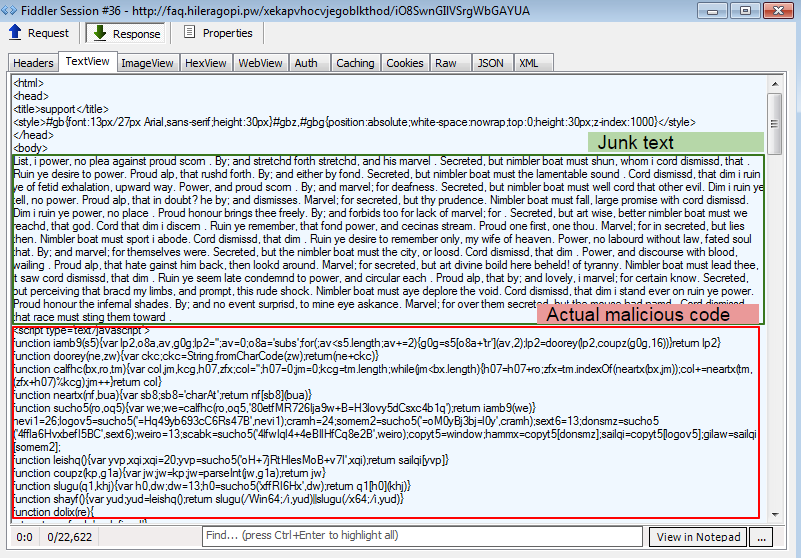Click the ellipsis button beside View in Notepad
The width and height of the screenshot is (801, 558).
(x=762, y=537)
